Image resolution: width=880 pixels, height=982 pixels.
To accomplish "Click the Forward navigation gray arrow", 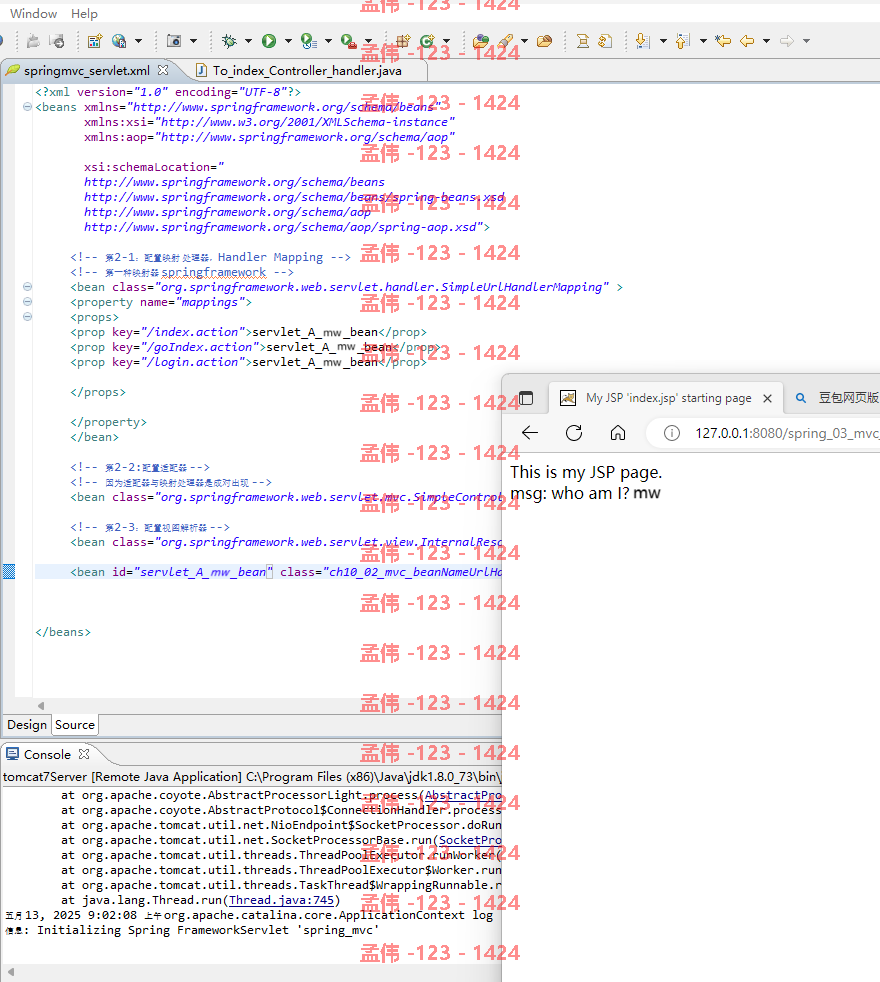I will click(x=787, y=41).
